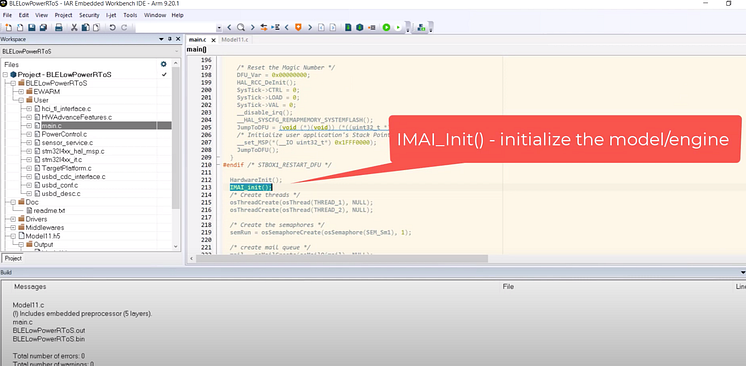This screenshot has height=366, width=746.
Task: Open the Window menu
Action: pos(155,15)
